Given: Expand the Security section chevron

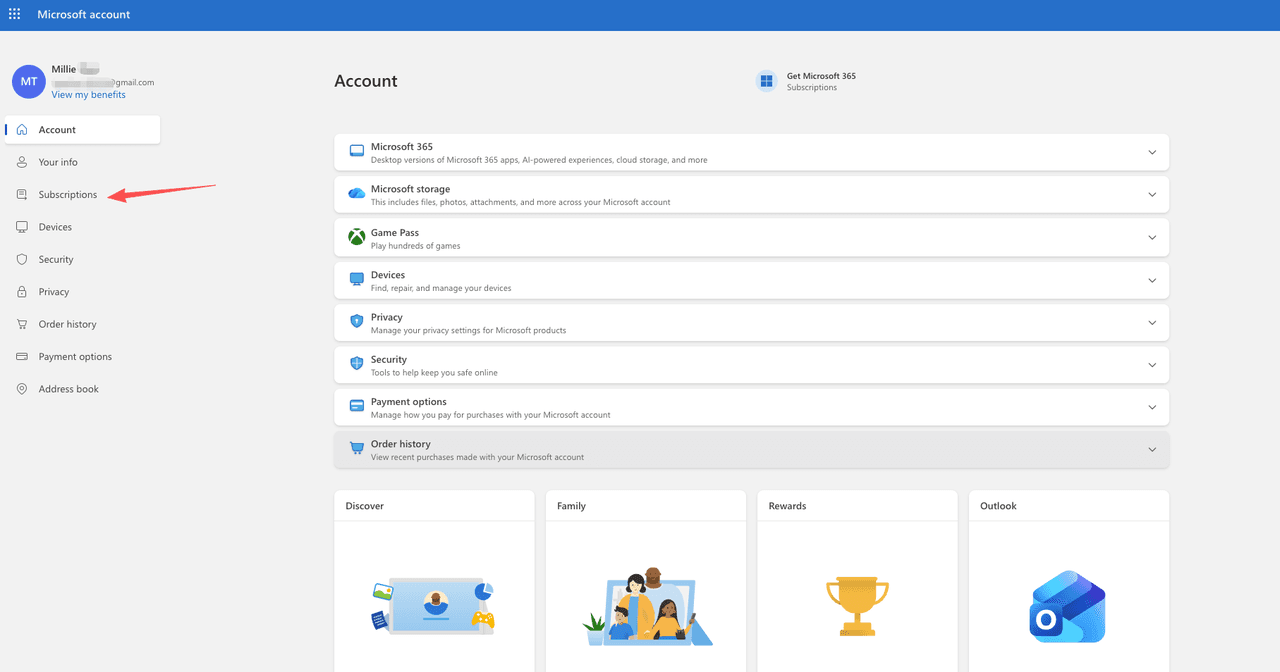Looking at the screenshot, I should (1152, 365).
